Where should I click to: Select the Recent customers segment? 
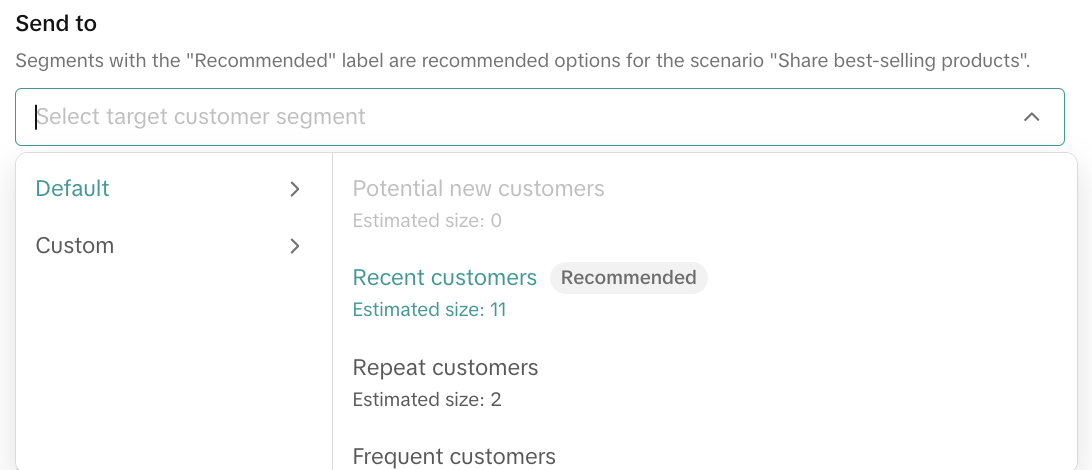click(x=445, y=278)
